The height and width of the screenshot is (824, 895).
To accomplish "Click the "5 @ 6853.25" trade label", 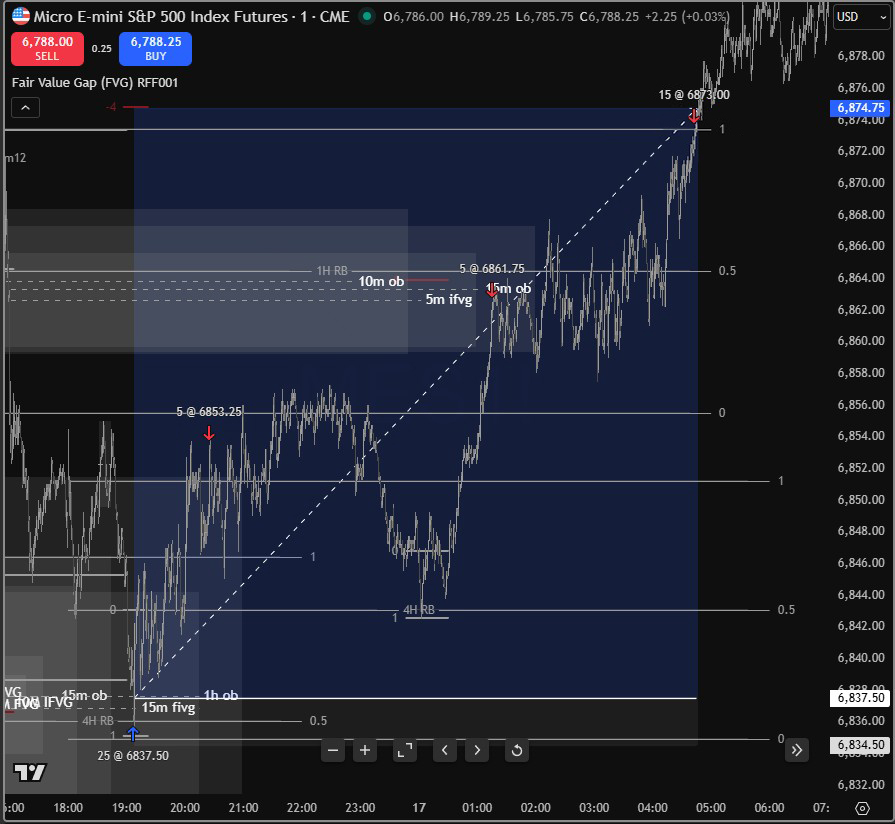I will coord(209,411).
